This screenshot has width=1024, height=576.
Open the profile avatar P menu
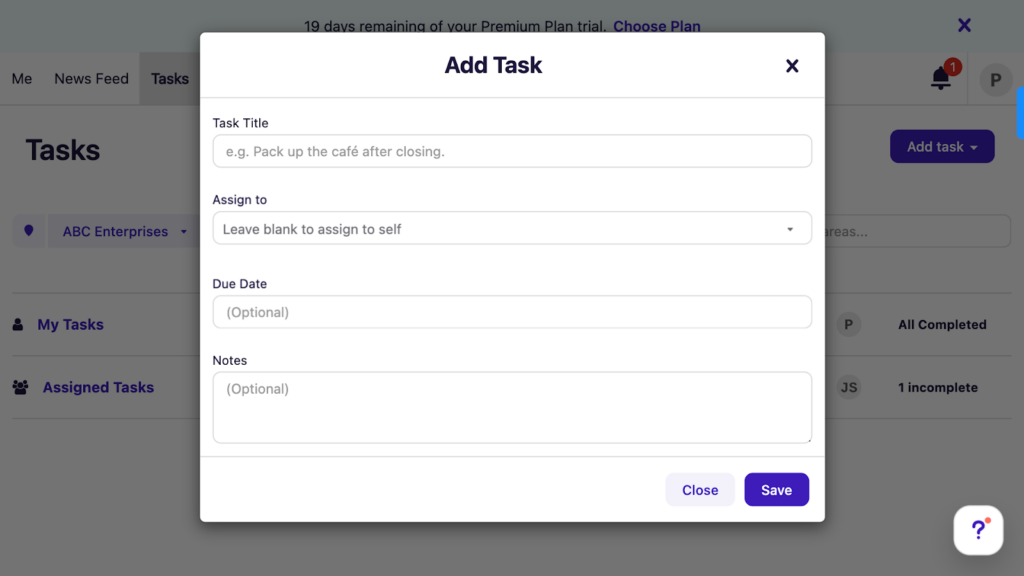(x=995, y=79)
